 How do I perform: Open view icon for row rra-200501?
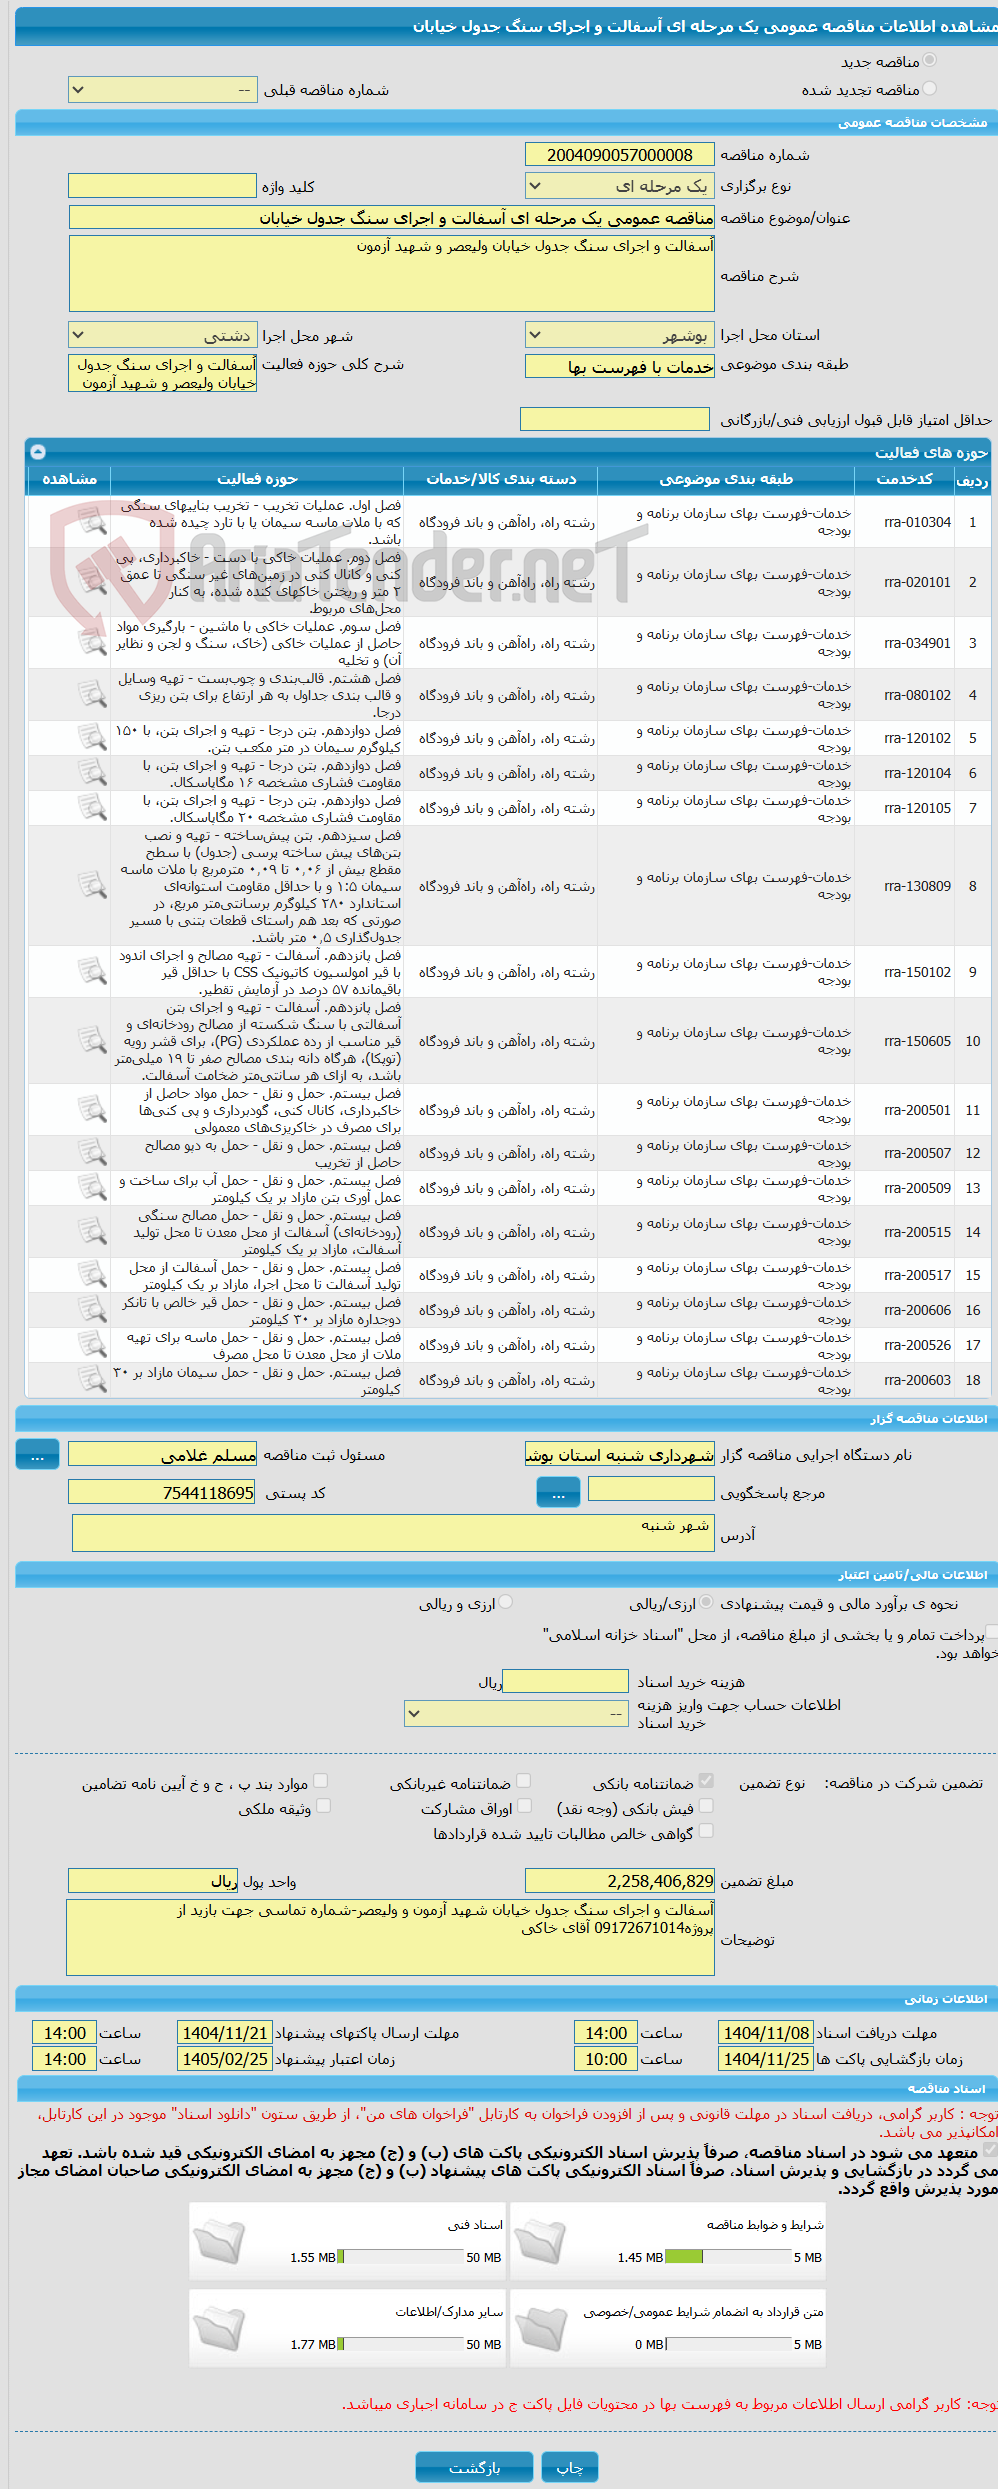93,1110
